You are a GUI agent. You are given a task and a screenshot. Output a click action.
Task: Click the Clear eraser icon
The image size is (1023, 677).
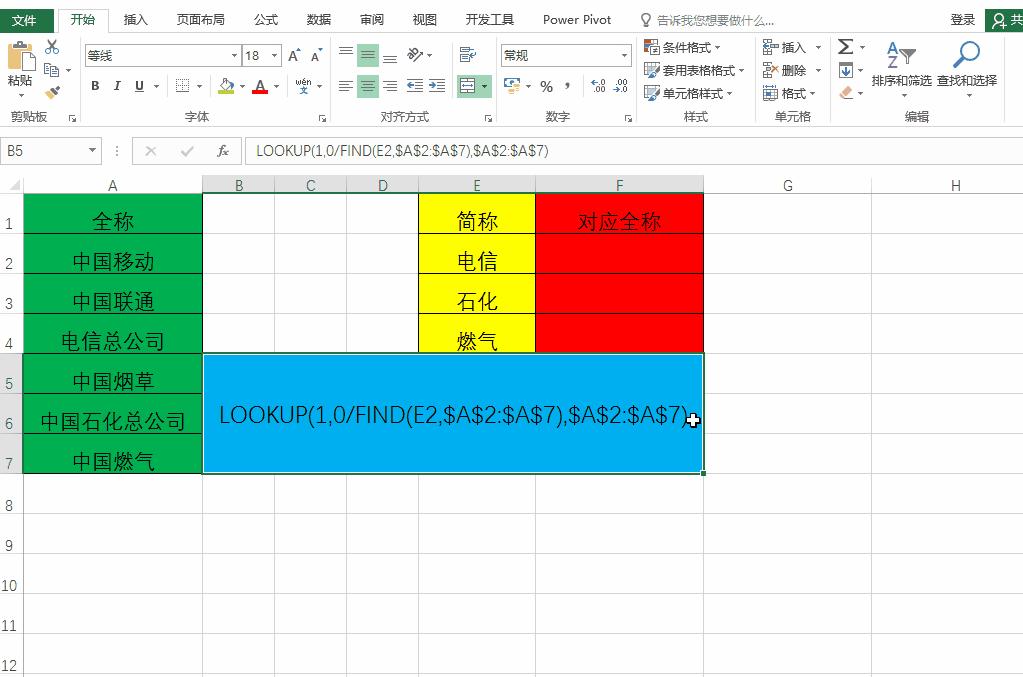tap(846, 93)
